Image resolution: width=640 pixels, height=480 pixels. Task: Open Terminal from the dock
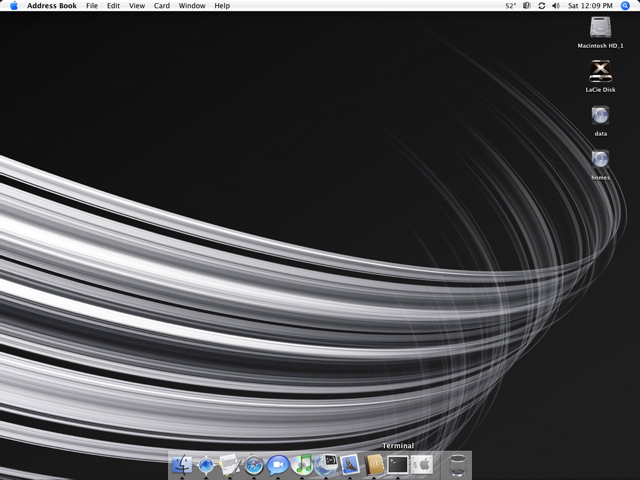point(398,464)
